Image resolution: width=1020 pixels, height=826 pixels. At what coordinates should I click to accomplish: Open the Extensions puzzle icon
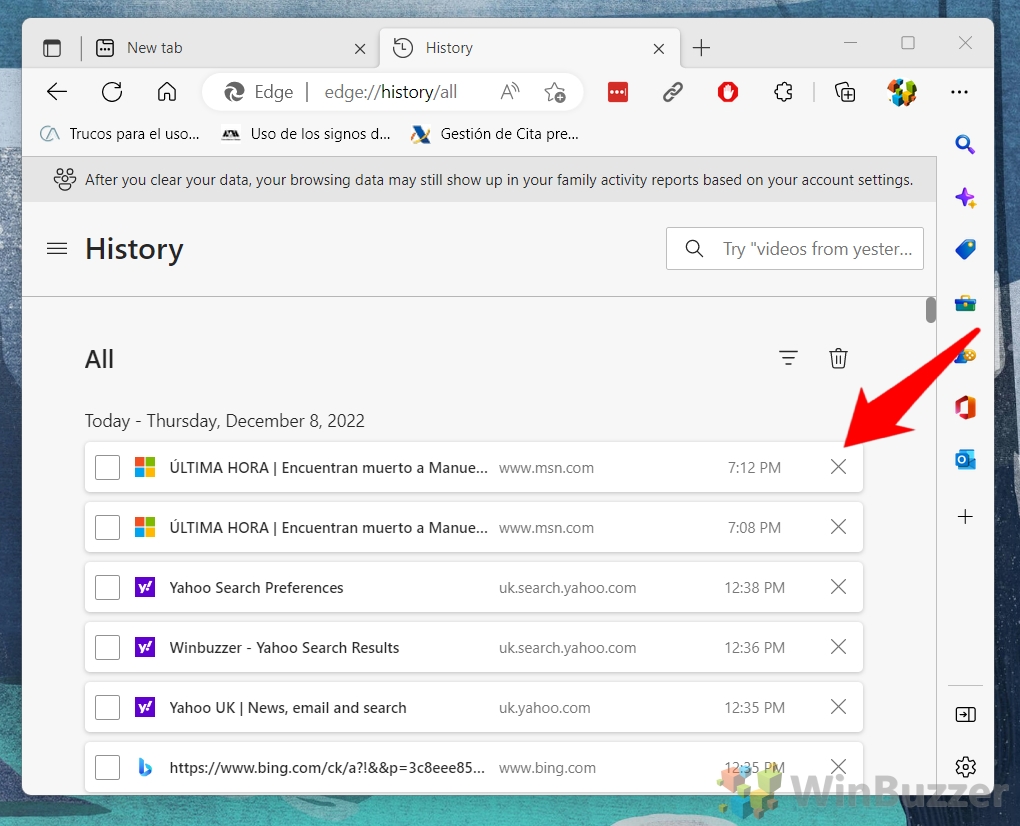783,91
